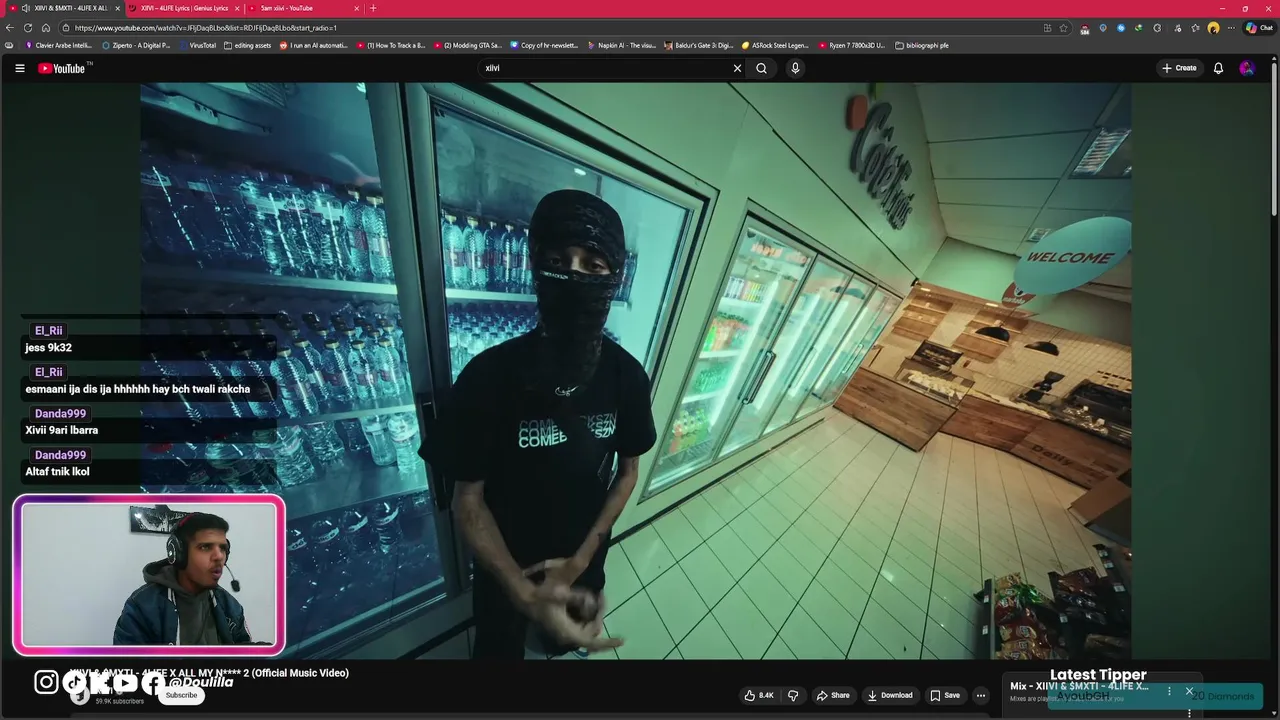The width and height of the screenshot is (1280, 720).
Task: Click the chat message 'Xiivi 9ari lbarra'
Action: click(62, 430)
